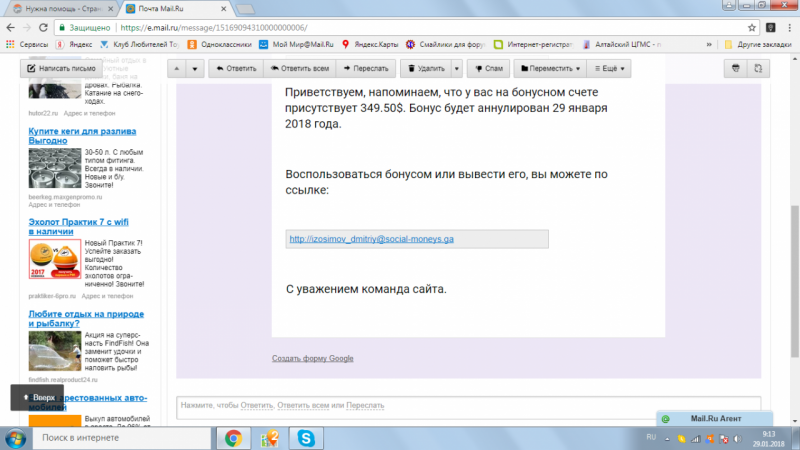
Task: Open the Mail.Ru Агент panel
Action: click(x=714, y=418)
